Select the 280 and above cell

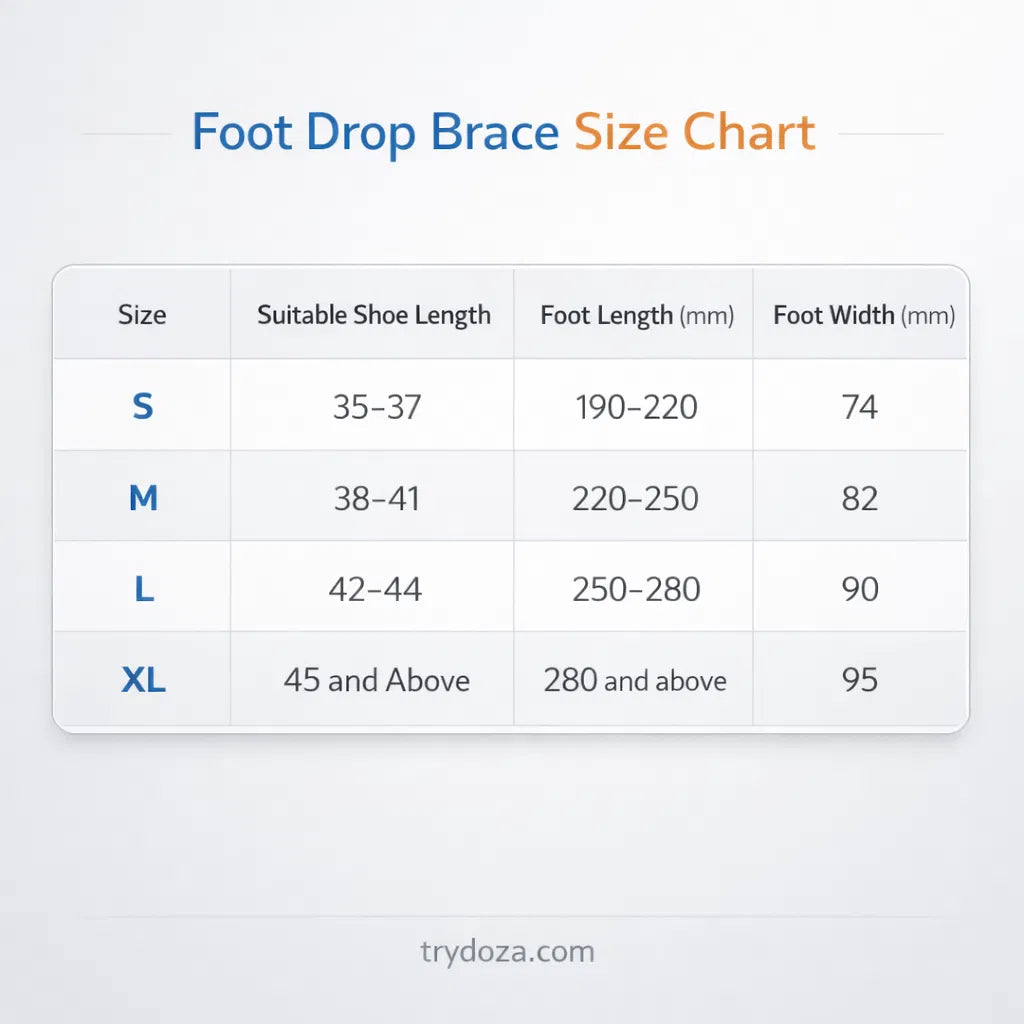[x=635, y=681]
